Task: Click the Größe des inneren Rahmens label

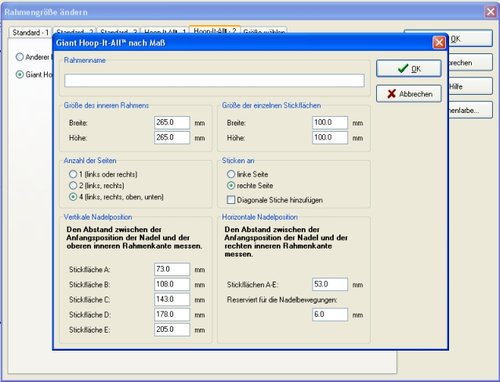Action: click(x=106, y=105)
